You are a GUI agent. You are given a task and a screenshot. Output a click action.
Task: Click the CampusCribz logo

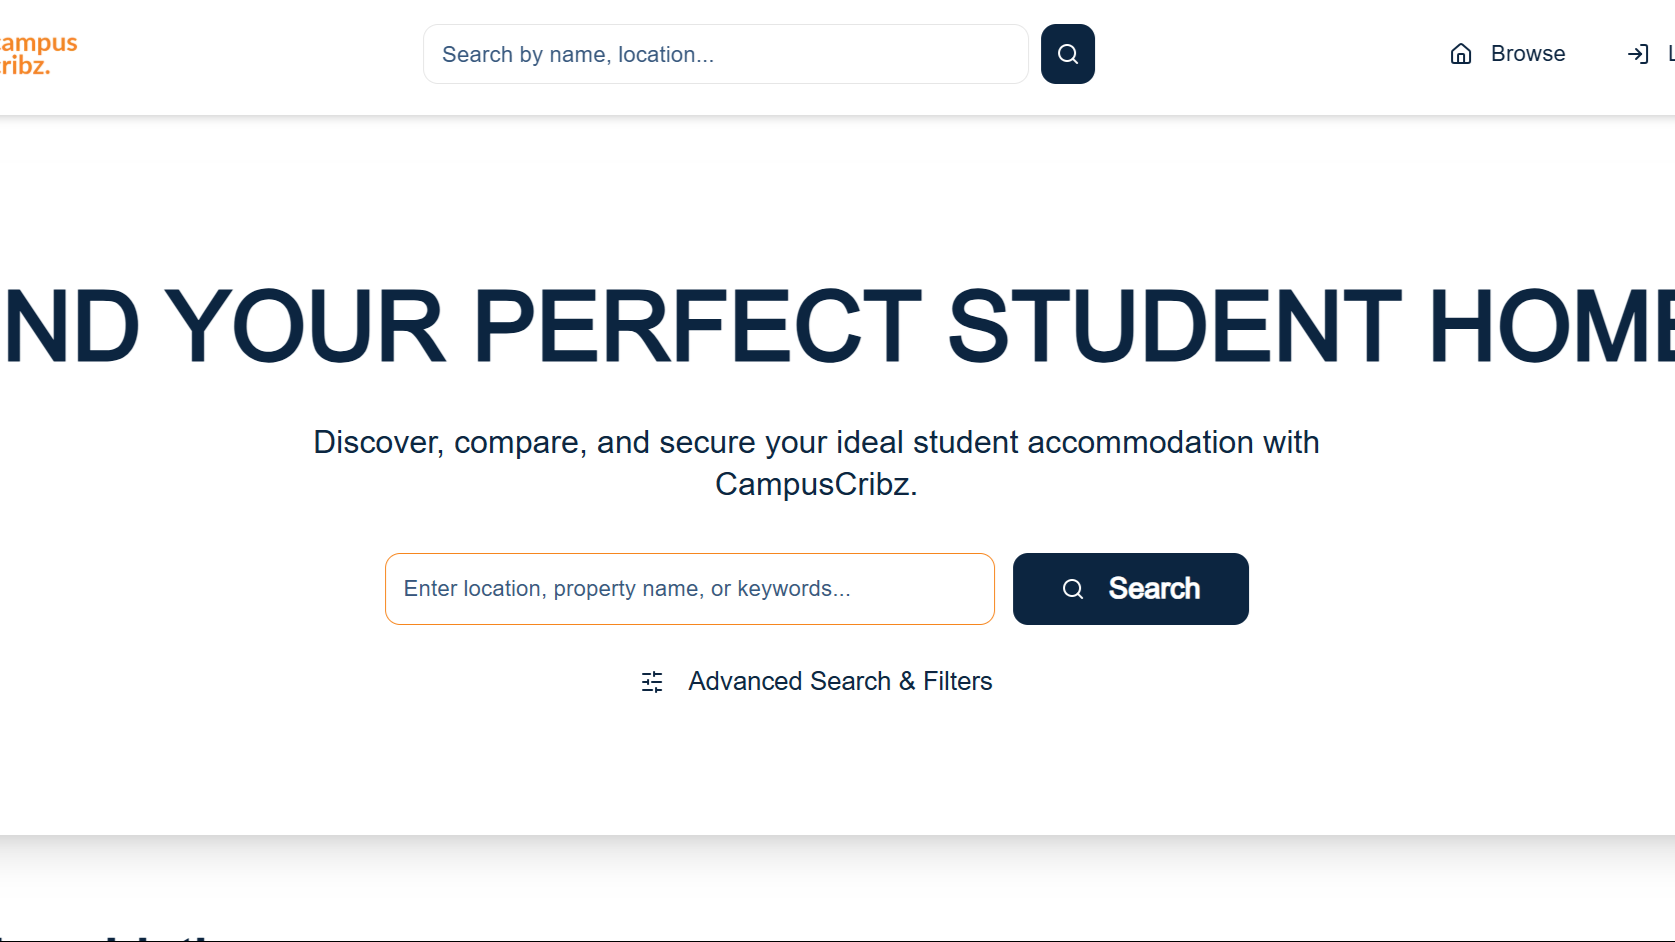coord(36,55)
